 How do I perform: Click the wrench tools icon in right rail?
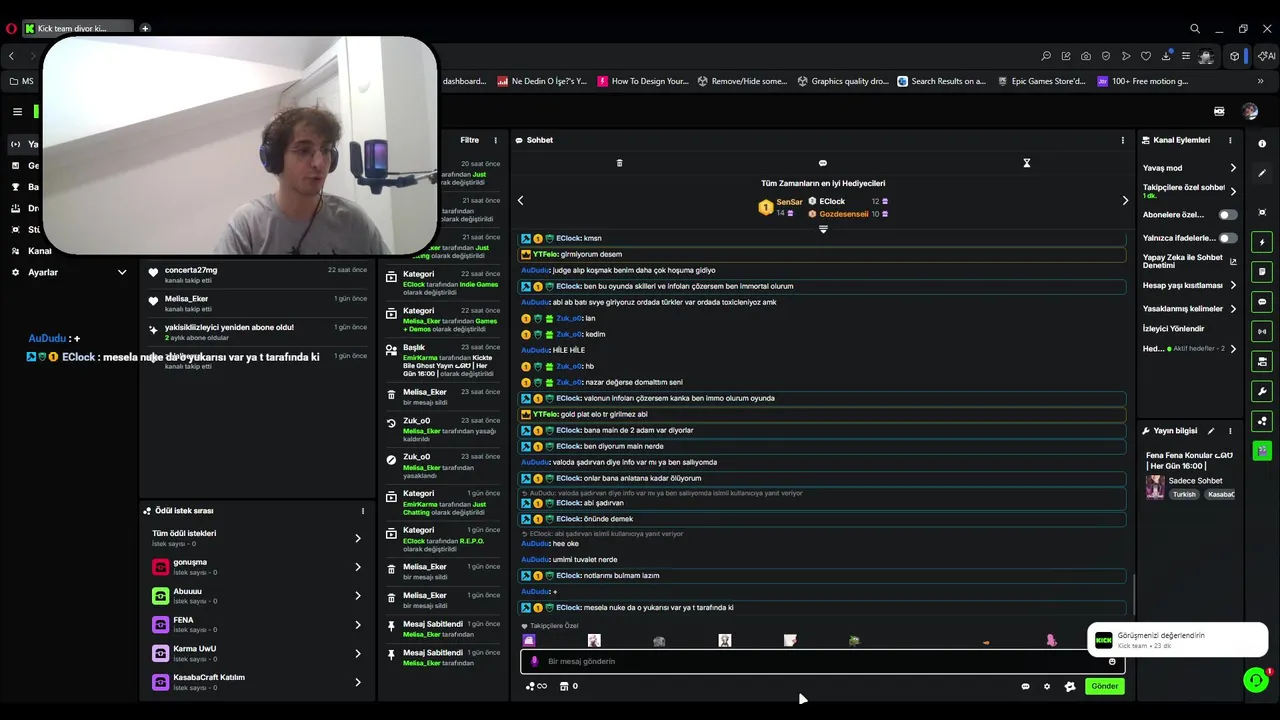(1262, 391)
